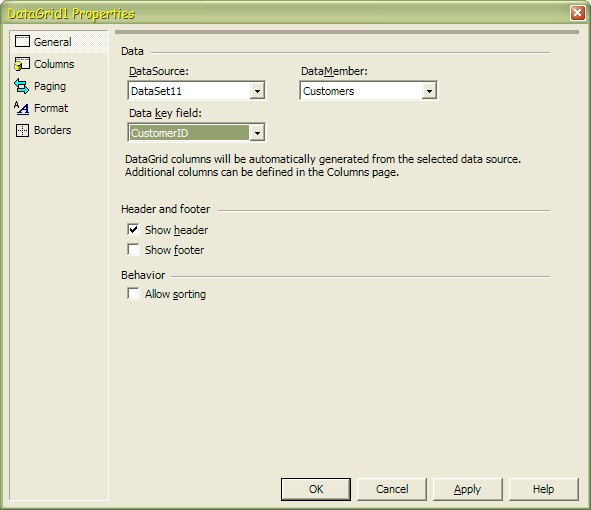Click the 'DataSource:' label
This screenshot has height=510, width=591.
tap(159, 71)
